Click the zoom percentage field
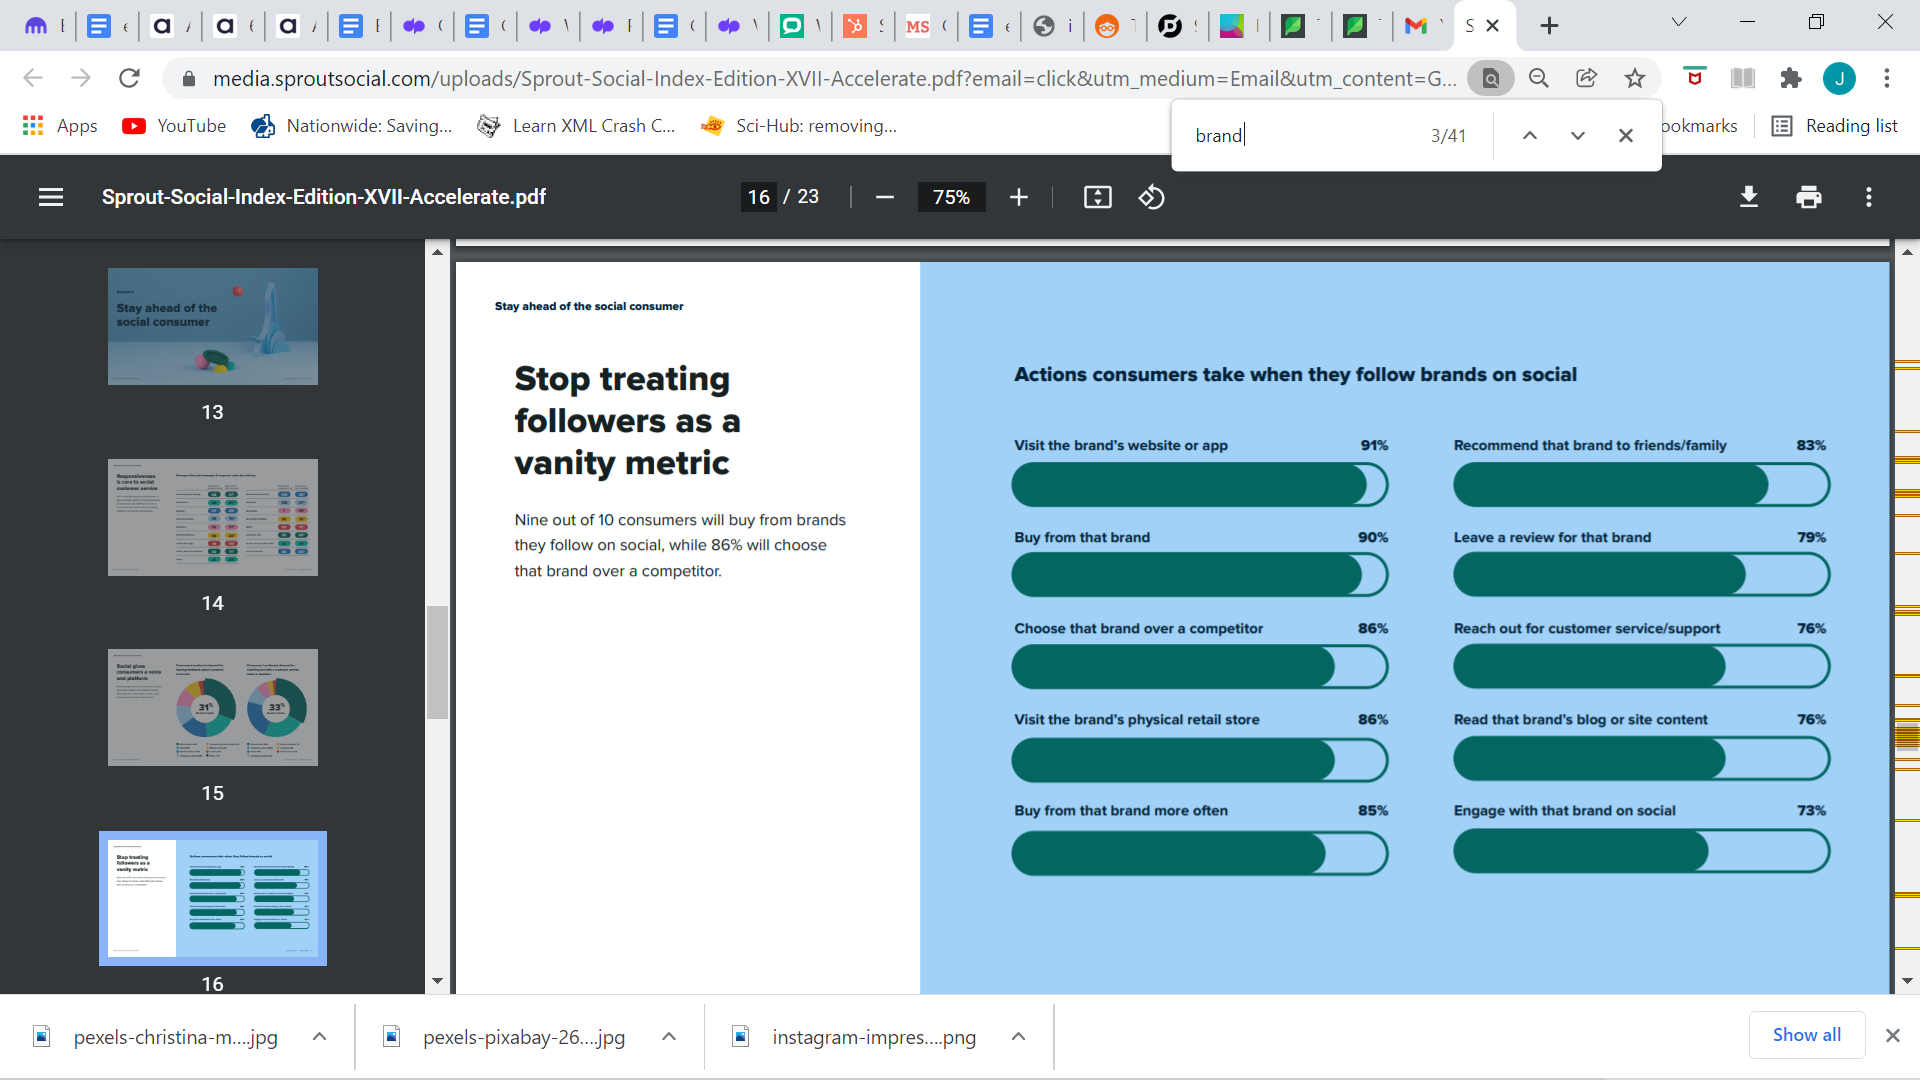The height and width of the screenshot is (1080, 1920). pos(951,197)
